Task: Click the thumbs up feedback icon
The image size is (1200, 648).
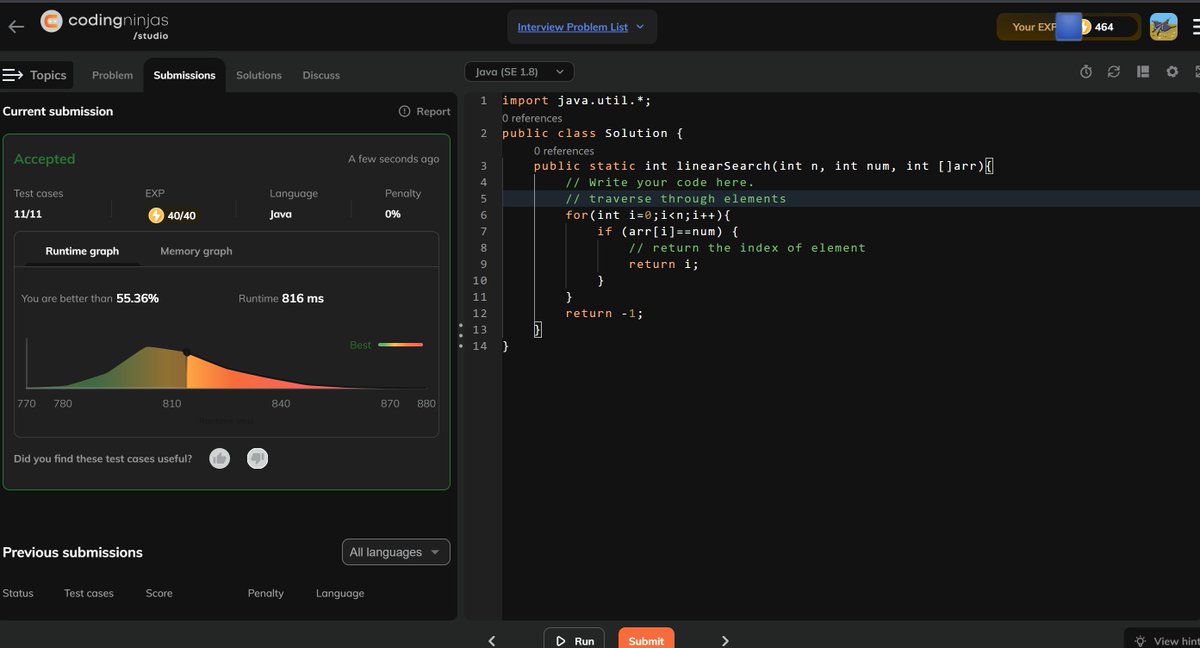Action: pyautogui.click(x=220, y=458)
